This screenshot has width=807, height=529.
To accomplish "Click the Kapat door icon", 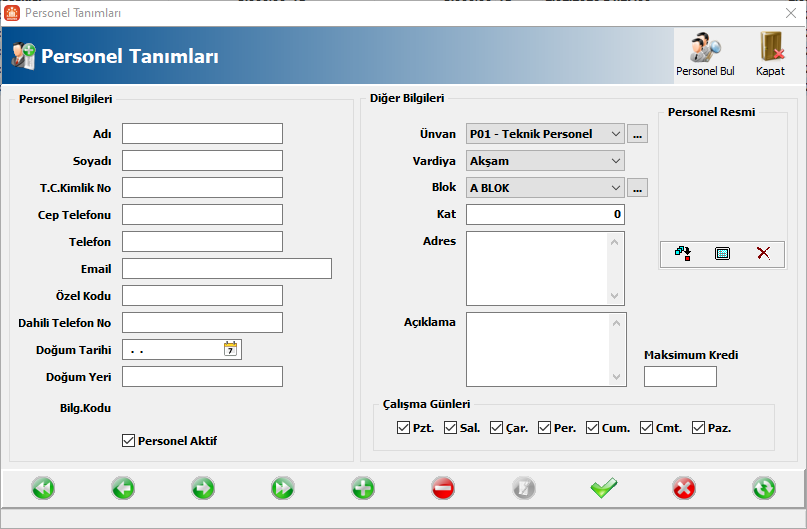I will pos(770,49).
